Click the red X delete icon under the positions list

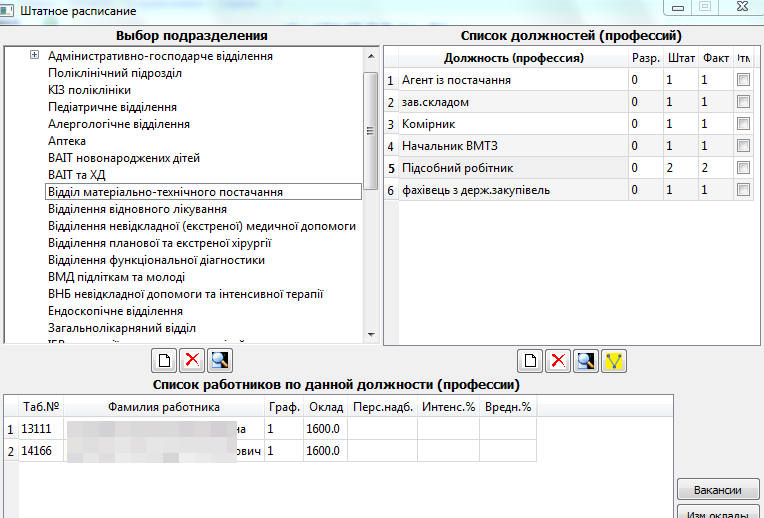click(x=560, y=361)
